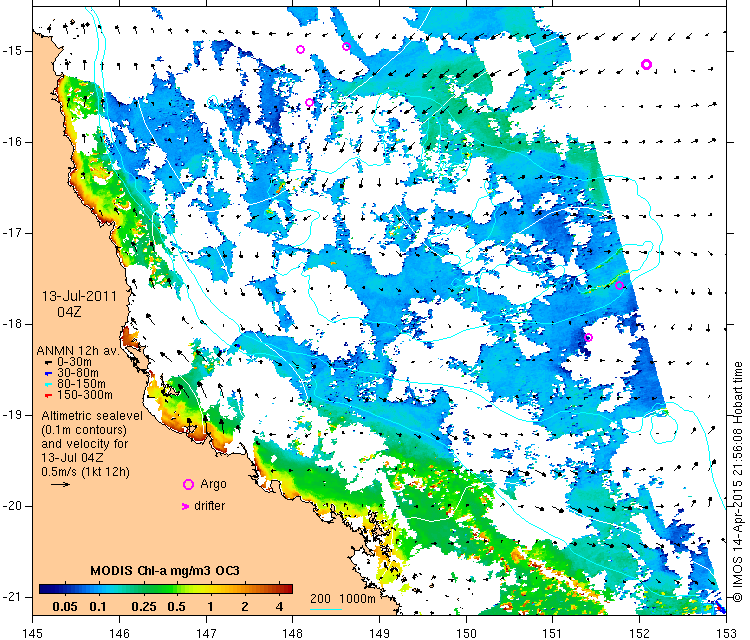Click the '149' longitude axis label
Screen dimensions: 750x640
pos(379,633)
